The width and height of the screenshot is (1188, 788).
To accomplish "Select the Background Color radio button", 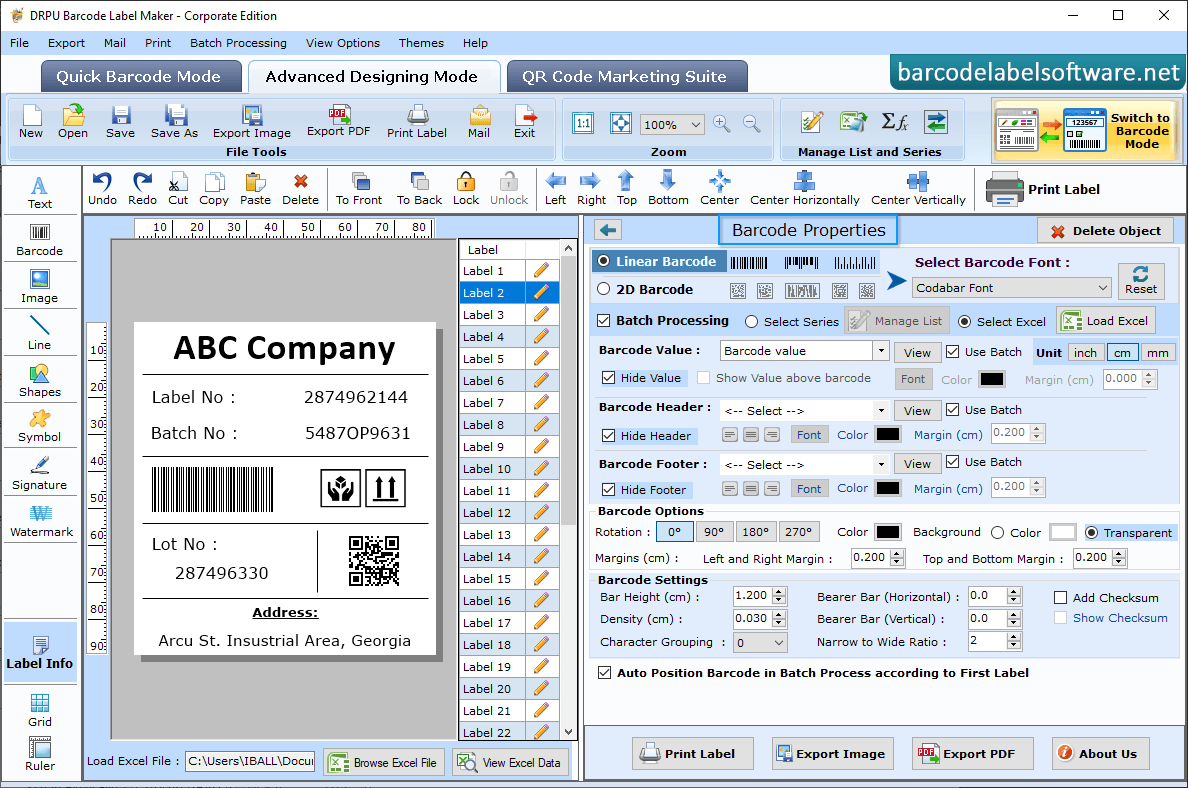I will pos(998,533).
